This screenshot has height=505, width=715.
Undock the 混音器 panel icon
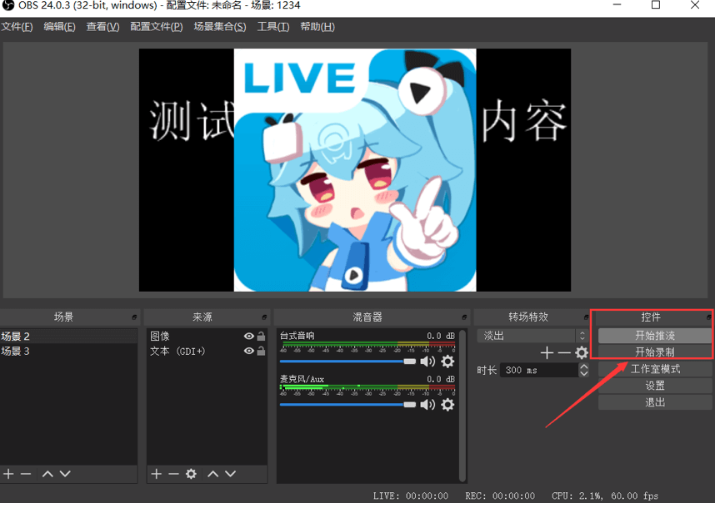(464, 317)
